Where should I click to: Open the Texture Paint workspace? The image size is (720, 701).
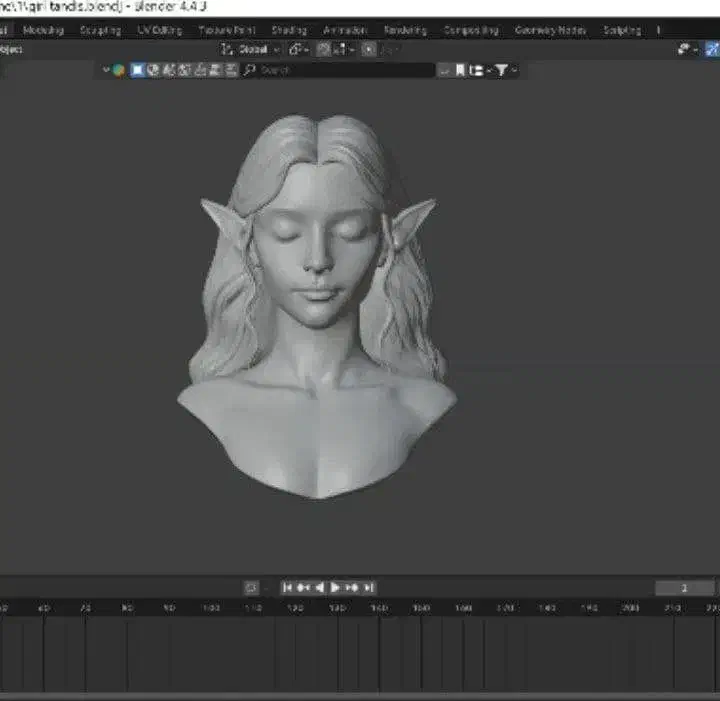click(x=227, y=30)
